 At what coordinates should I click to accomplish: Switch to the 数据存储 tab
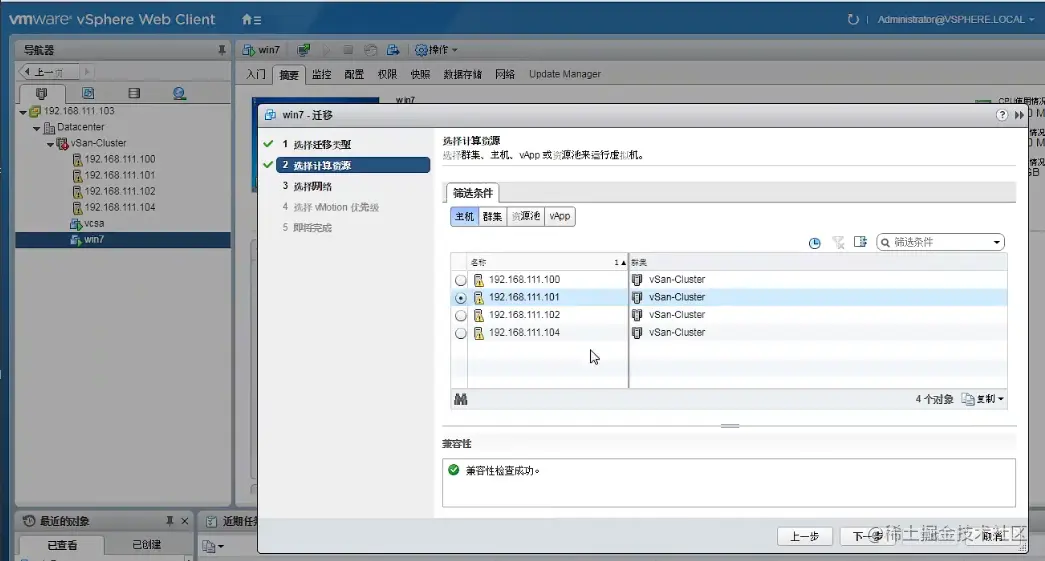tap(463, 74)
